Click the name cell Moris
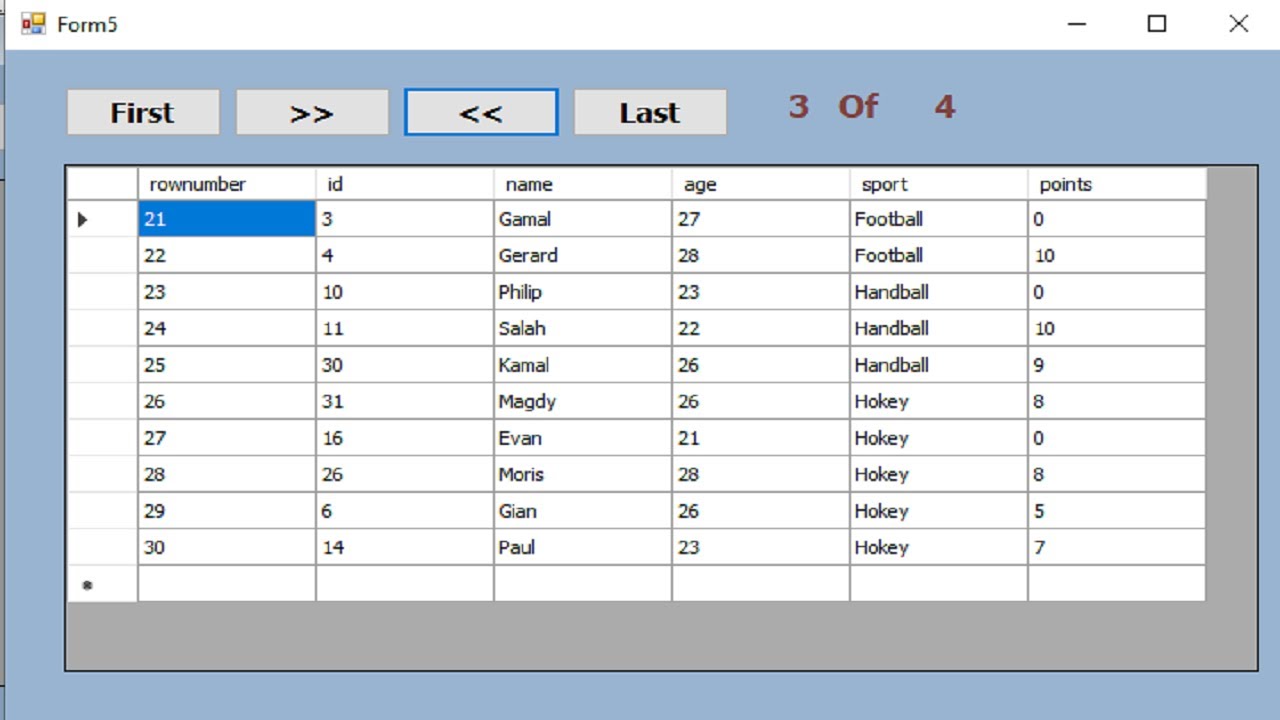 (x=583, y=474)
